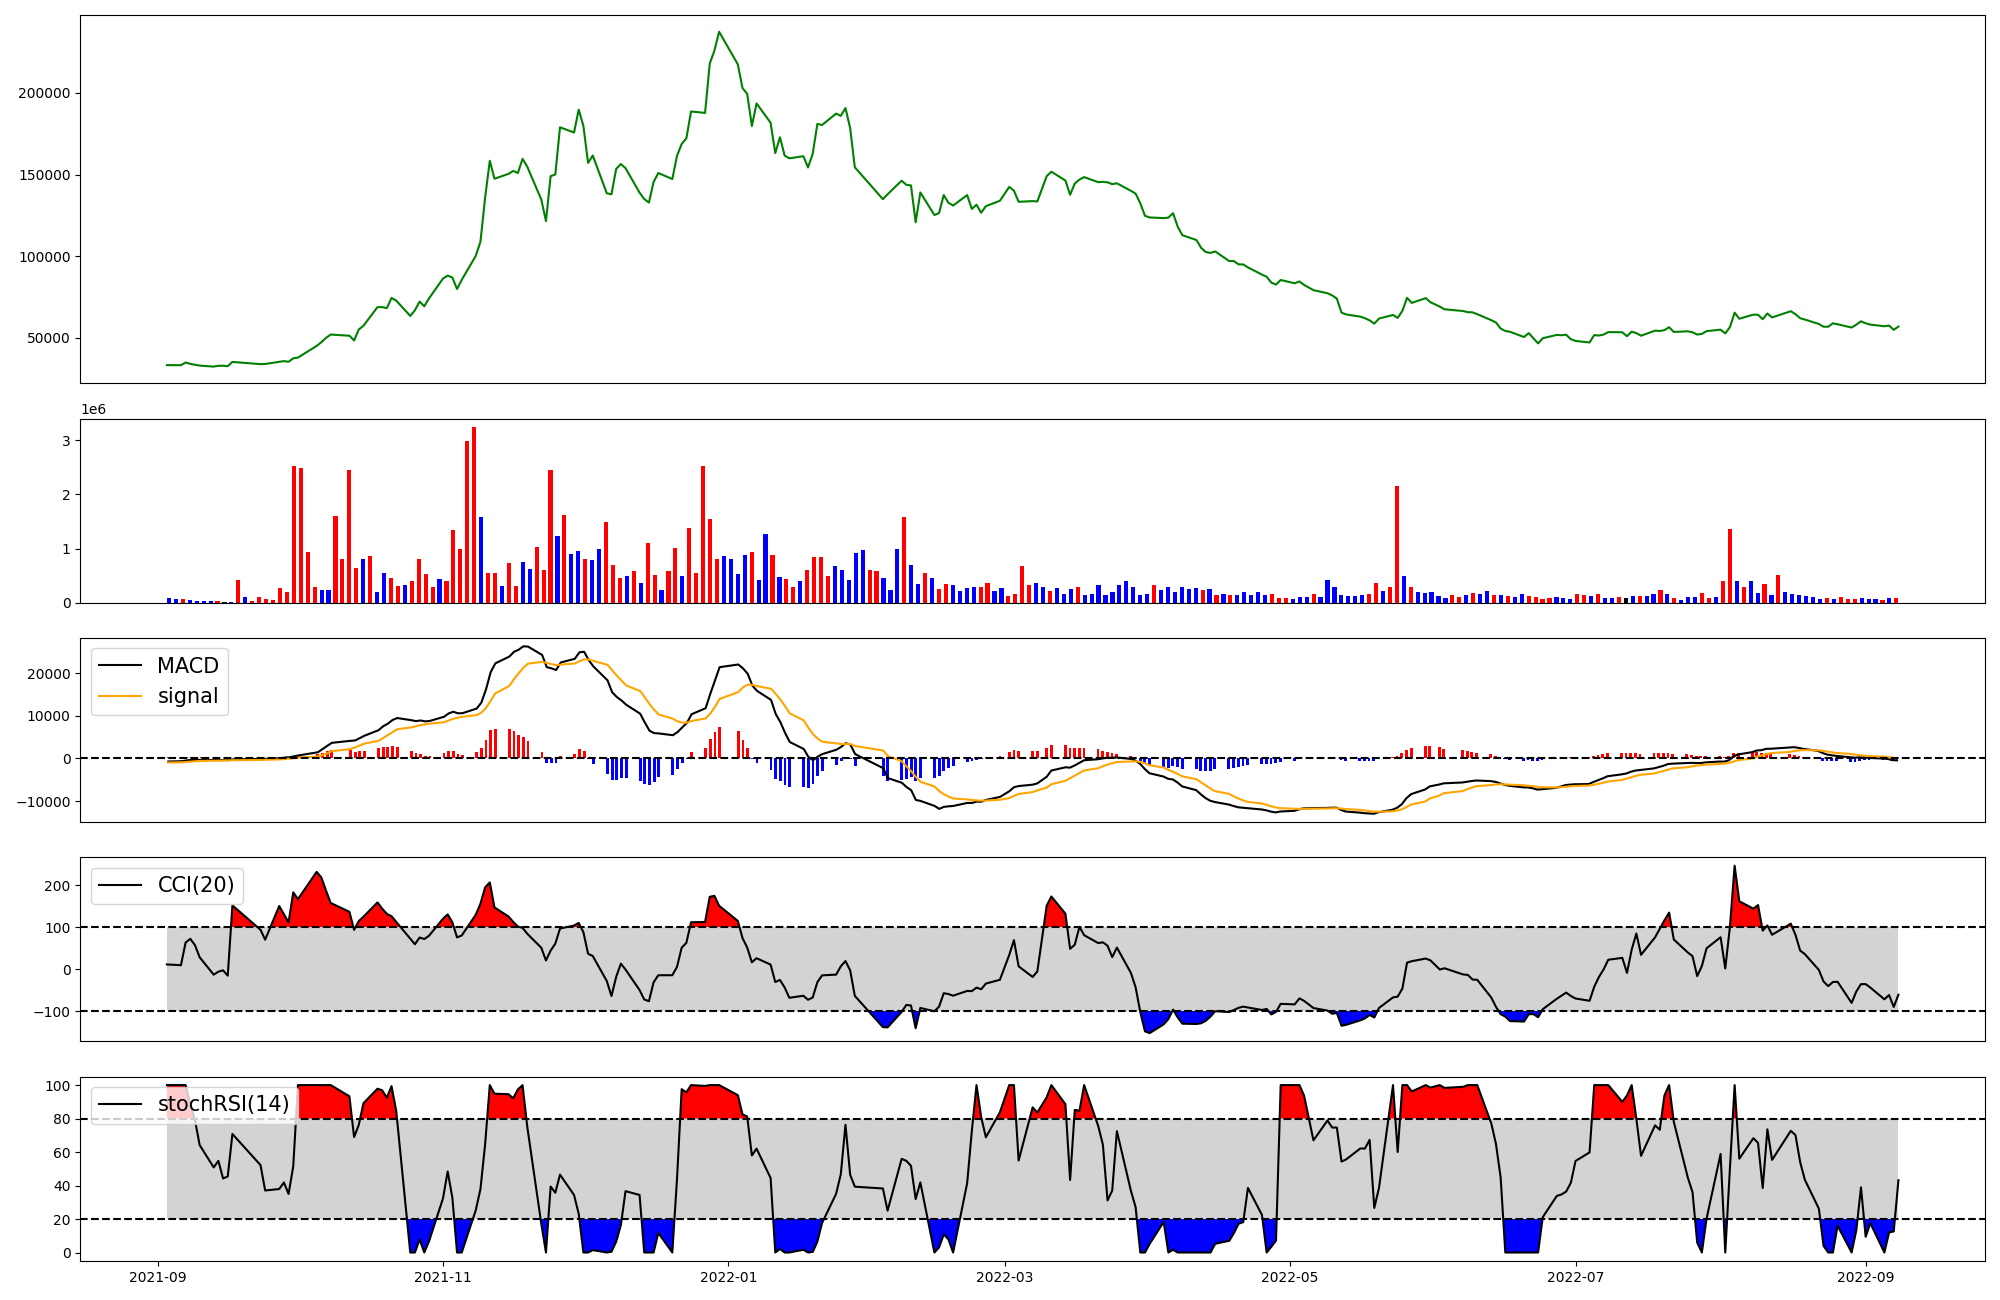Screen dimensions: 2000x1300
Task: Click the 2021-09 x-axis date label
Action: pyautogui.click(x=158, y=1277)
